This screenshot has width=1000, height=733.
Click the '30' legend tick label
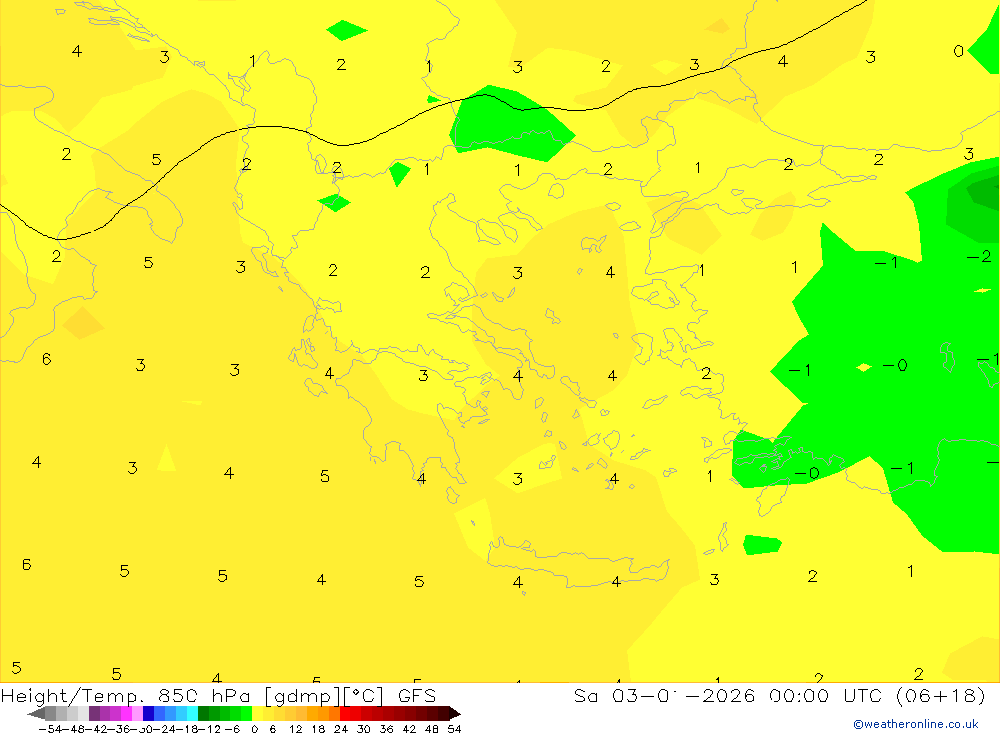pos(364,729)
